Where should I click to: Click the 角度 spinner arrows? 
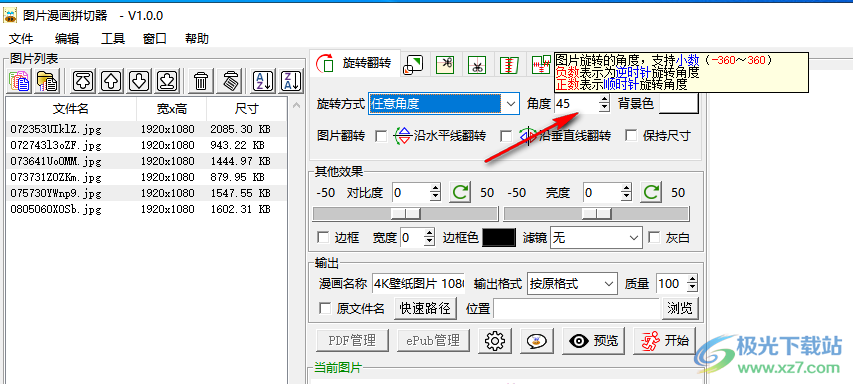[604, 103]
